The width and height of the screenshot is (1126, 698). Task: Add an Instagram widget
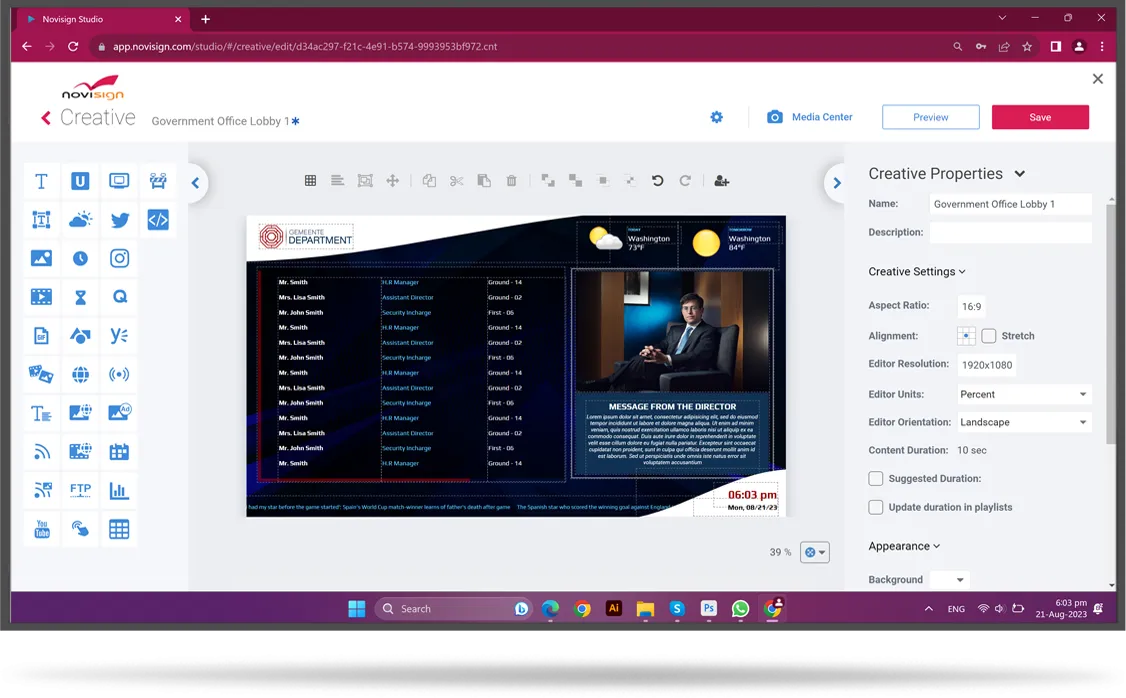point(119,257)
